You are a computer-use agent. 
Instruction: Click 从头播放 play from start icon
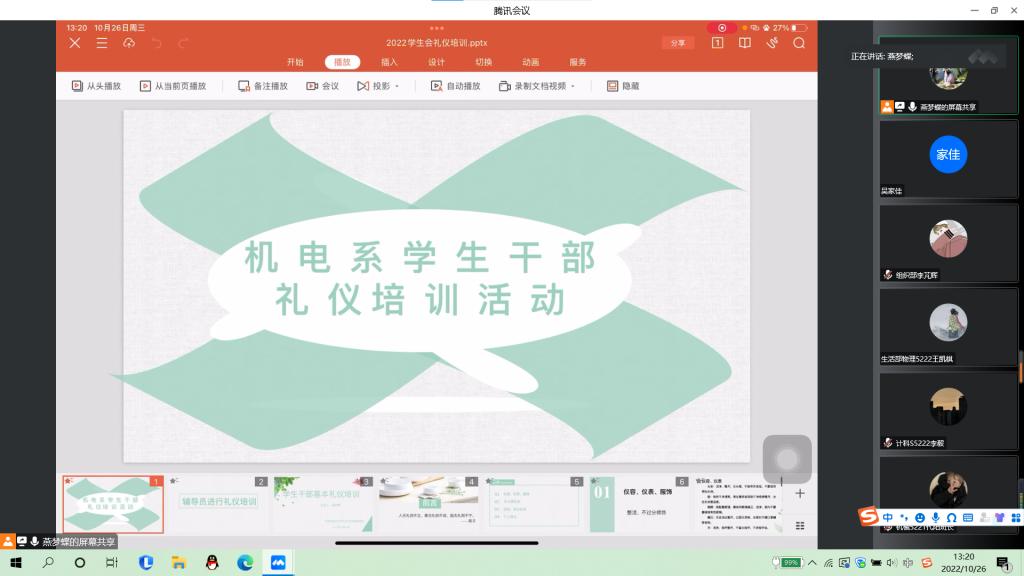pos(77,86)
